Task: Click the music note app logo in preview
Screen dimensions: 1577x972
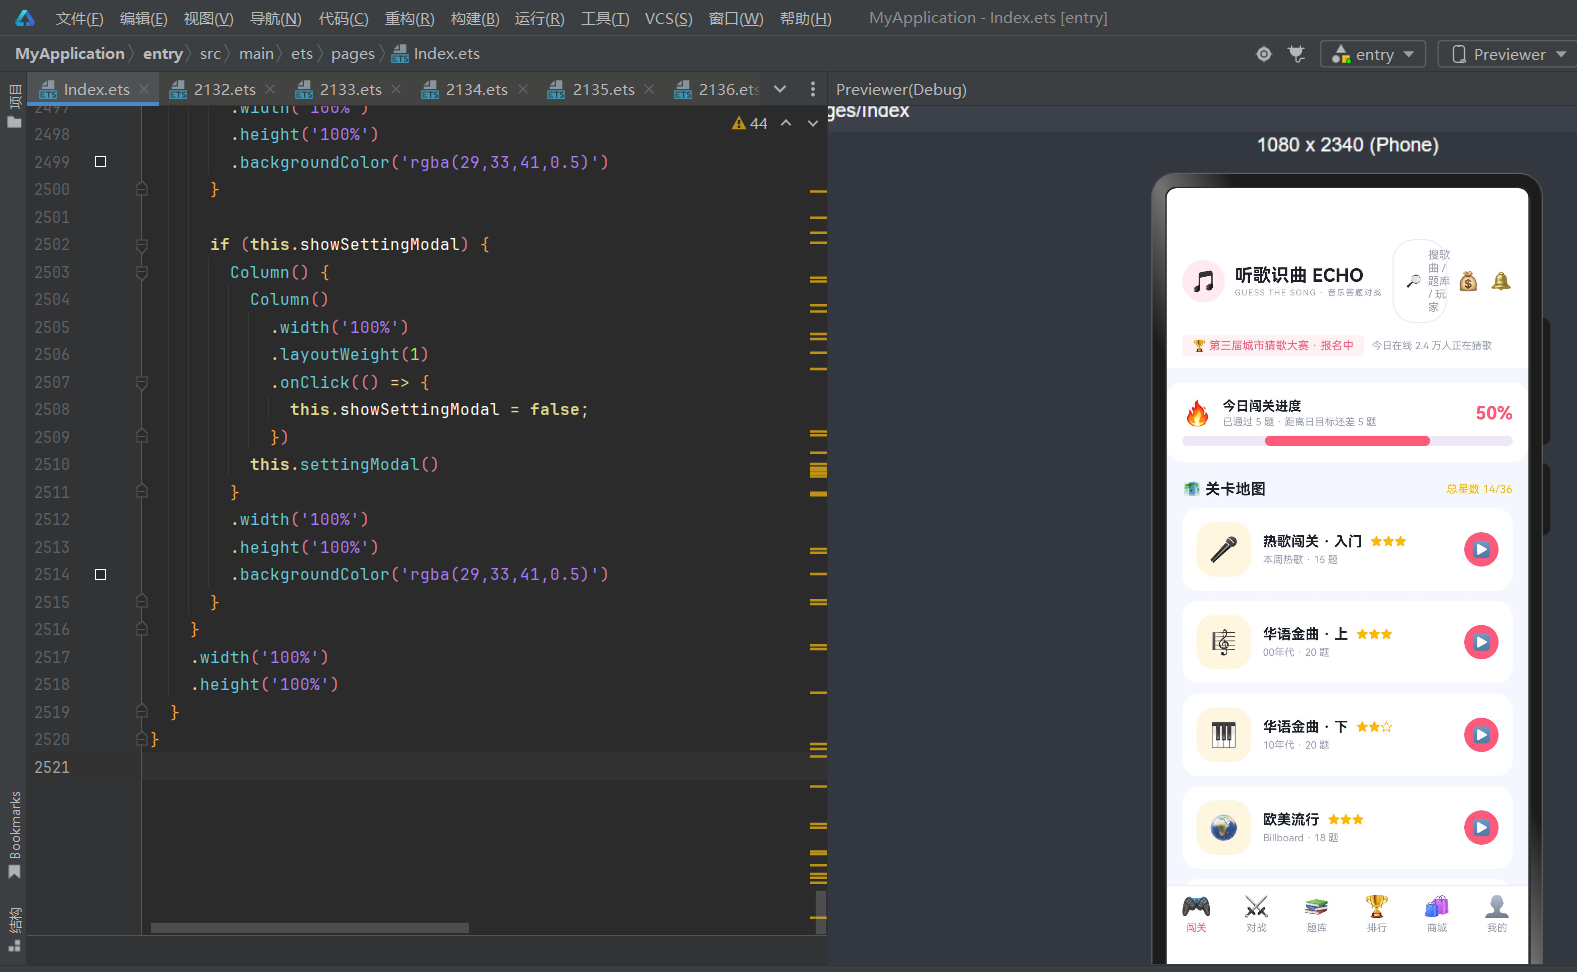Action: (x=1204, y=281)
